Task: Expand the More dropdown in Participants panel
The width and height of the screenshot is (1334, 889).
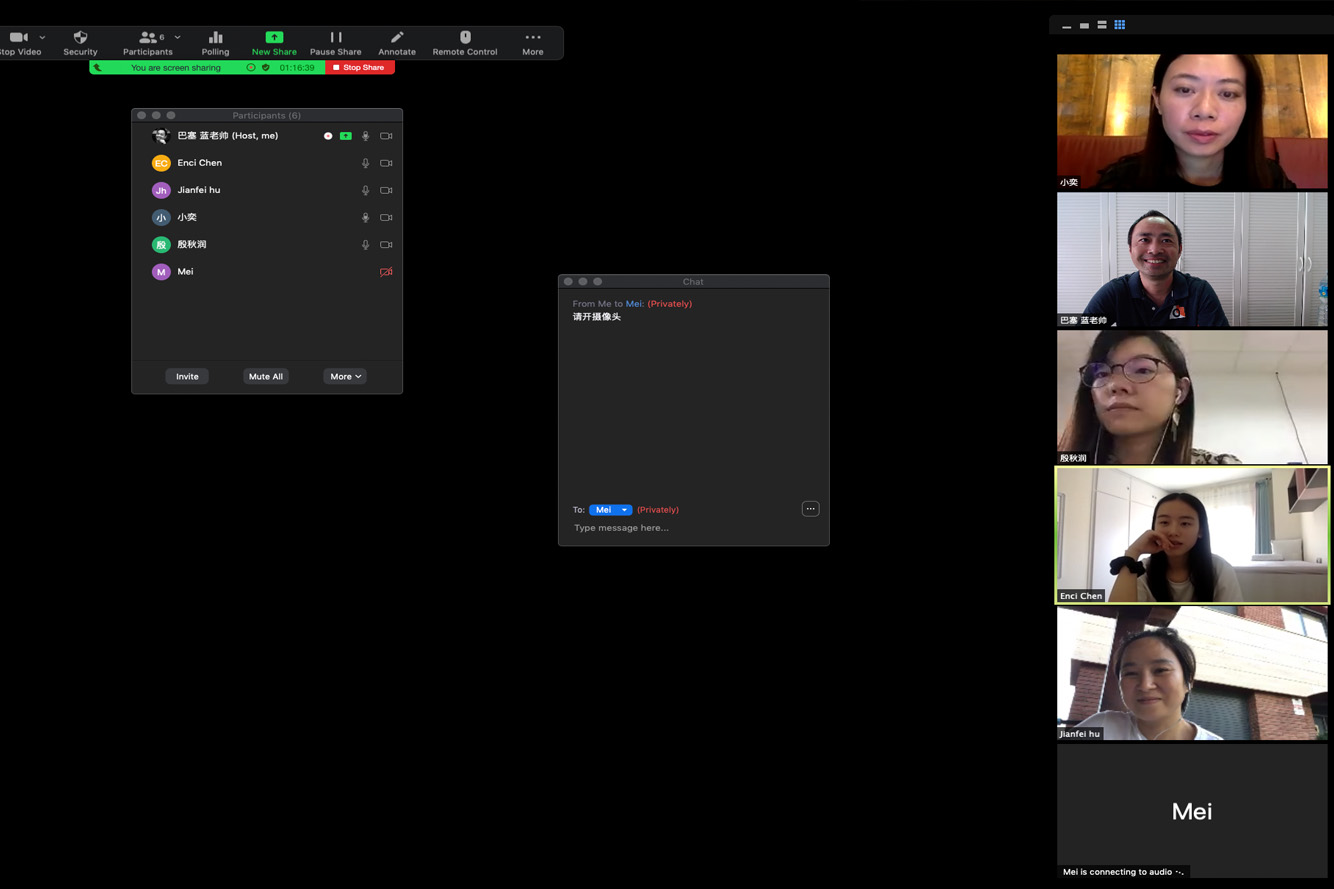Action: pos(345,377)
